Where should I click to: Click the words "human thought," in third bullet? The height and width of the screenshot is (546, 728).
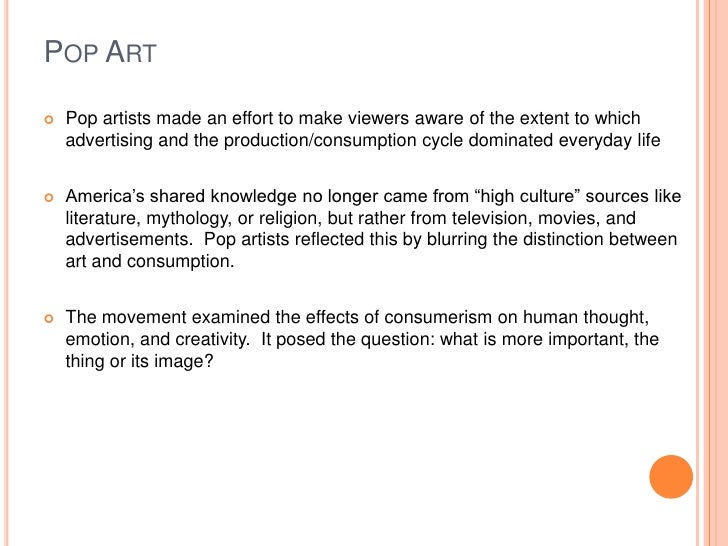pyautogui.click(x=586, y=317)
